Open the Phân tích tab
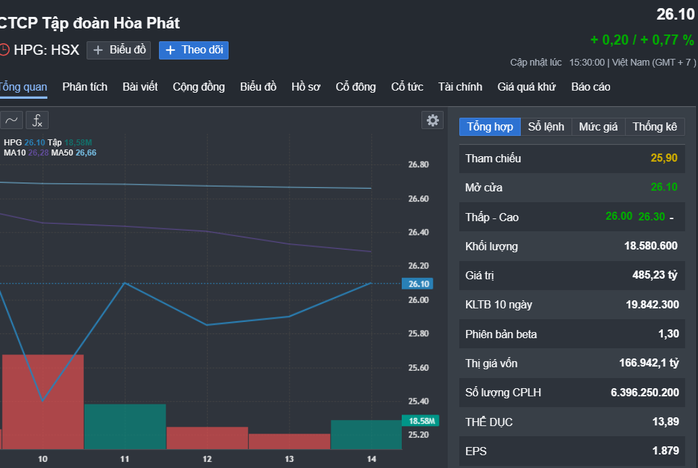This screenshot has width=698, height=468. pyautogui.click(x=85, y=87)
